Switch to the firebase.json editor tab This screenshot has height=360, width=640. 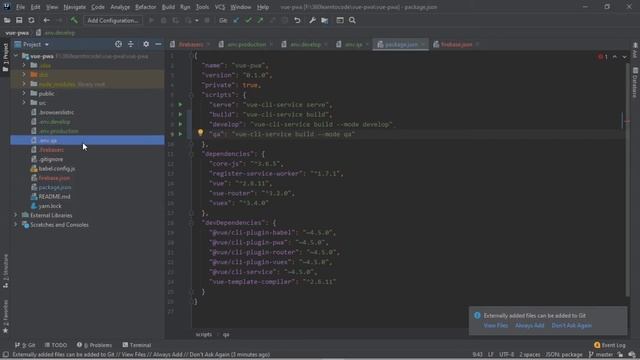click(456, 44)
